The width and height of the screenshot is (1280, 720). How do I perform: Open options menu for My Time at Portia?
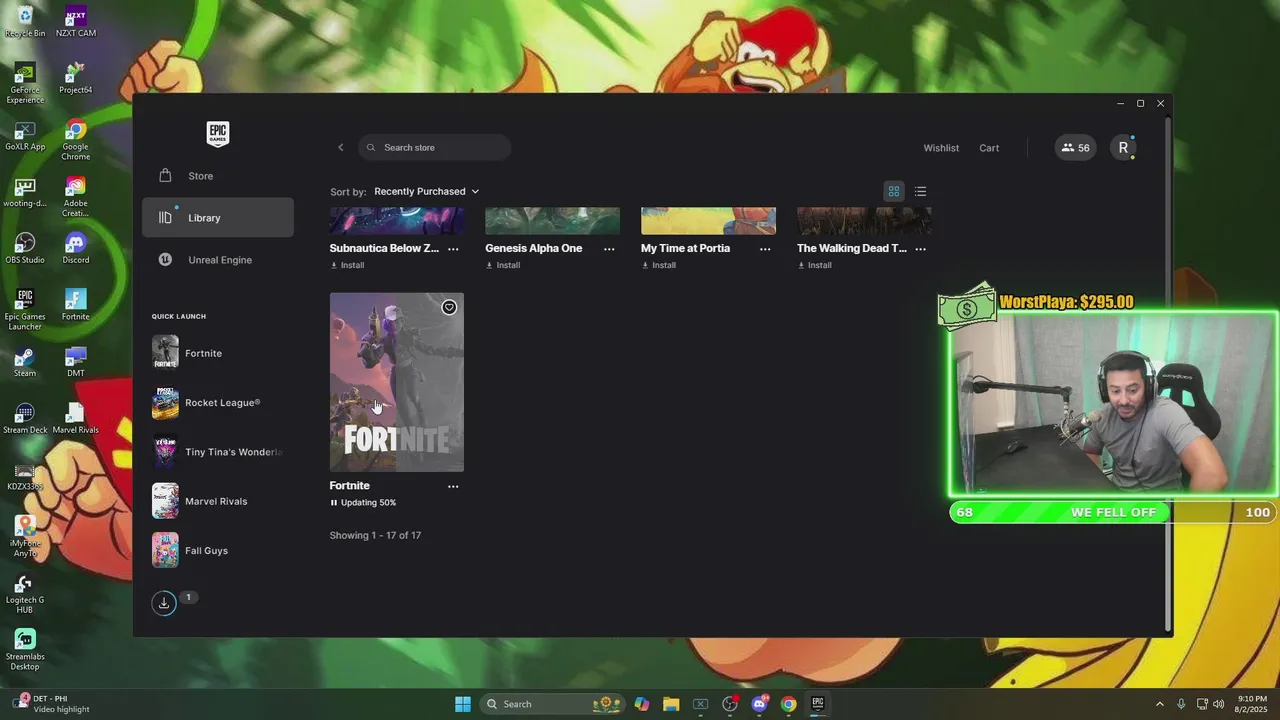pos(765,249)
